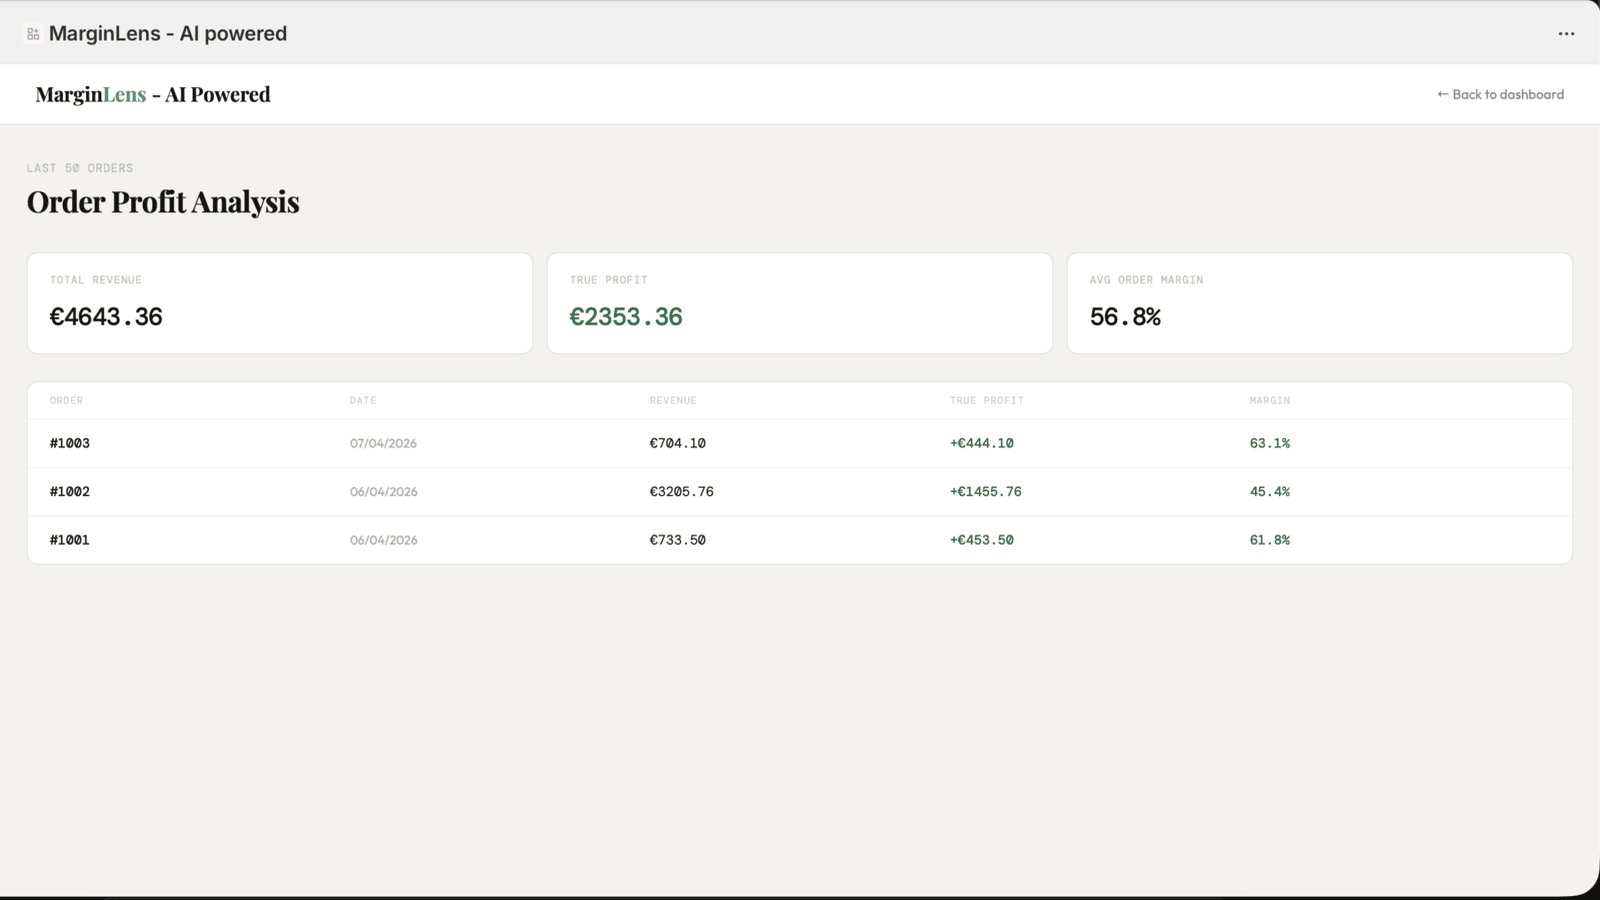Image resolution: width=1600 pixels, height=900 pixels.
Task: Open order #1003 details
Action: pyautogui.click(x=69, y=443)
